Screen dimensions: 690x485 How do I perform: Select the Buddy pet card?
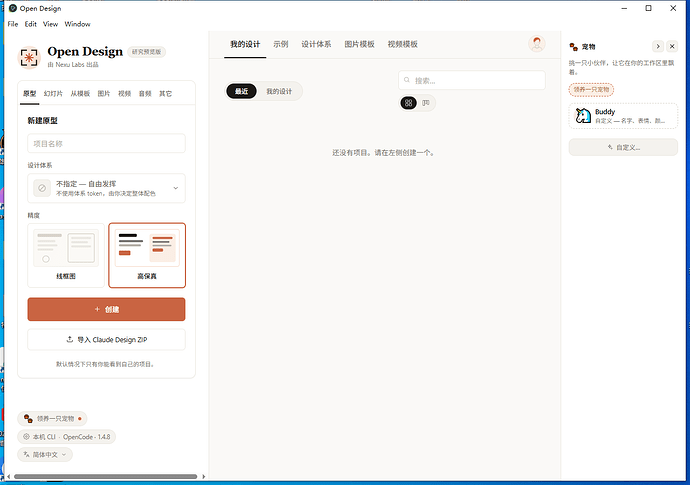tap(623, 116)
